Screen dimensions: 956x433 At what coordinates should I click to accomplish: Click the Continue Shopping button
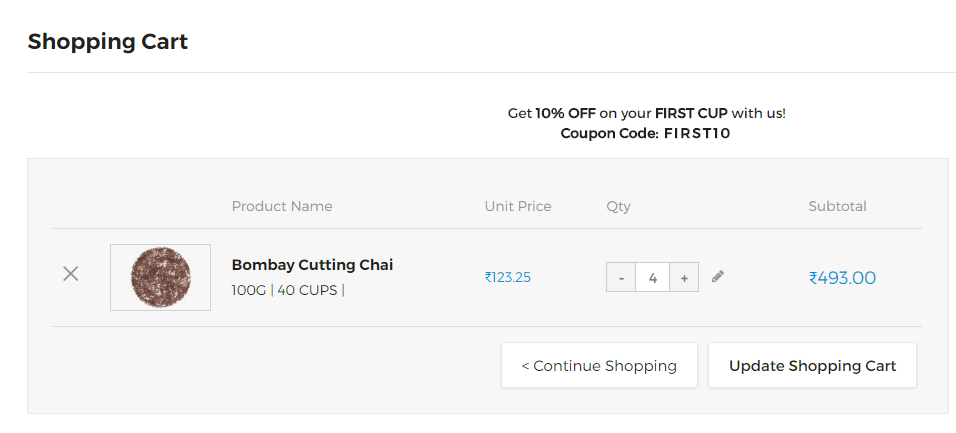point(599,365)
